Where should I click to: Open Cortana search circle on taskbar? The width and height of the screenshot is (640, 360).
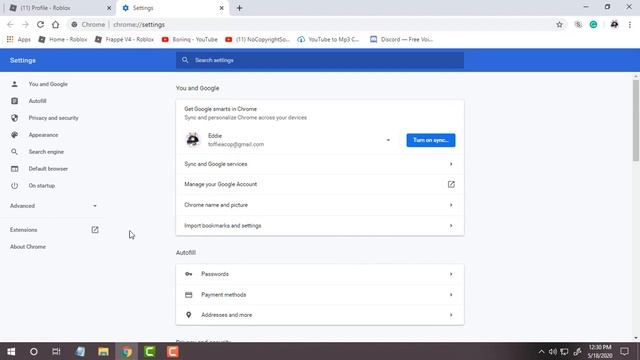[x=33, y=351]
